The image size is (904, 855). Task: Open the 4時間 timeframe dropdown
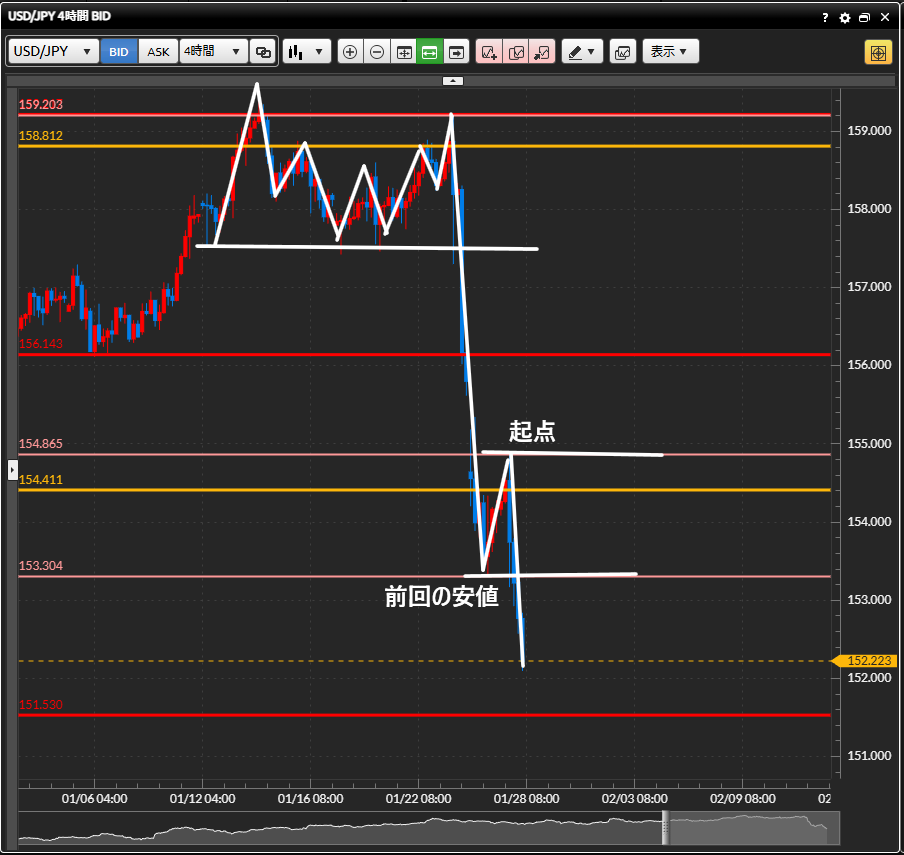213,51
